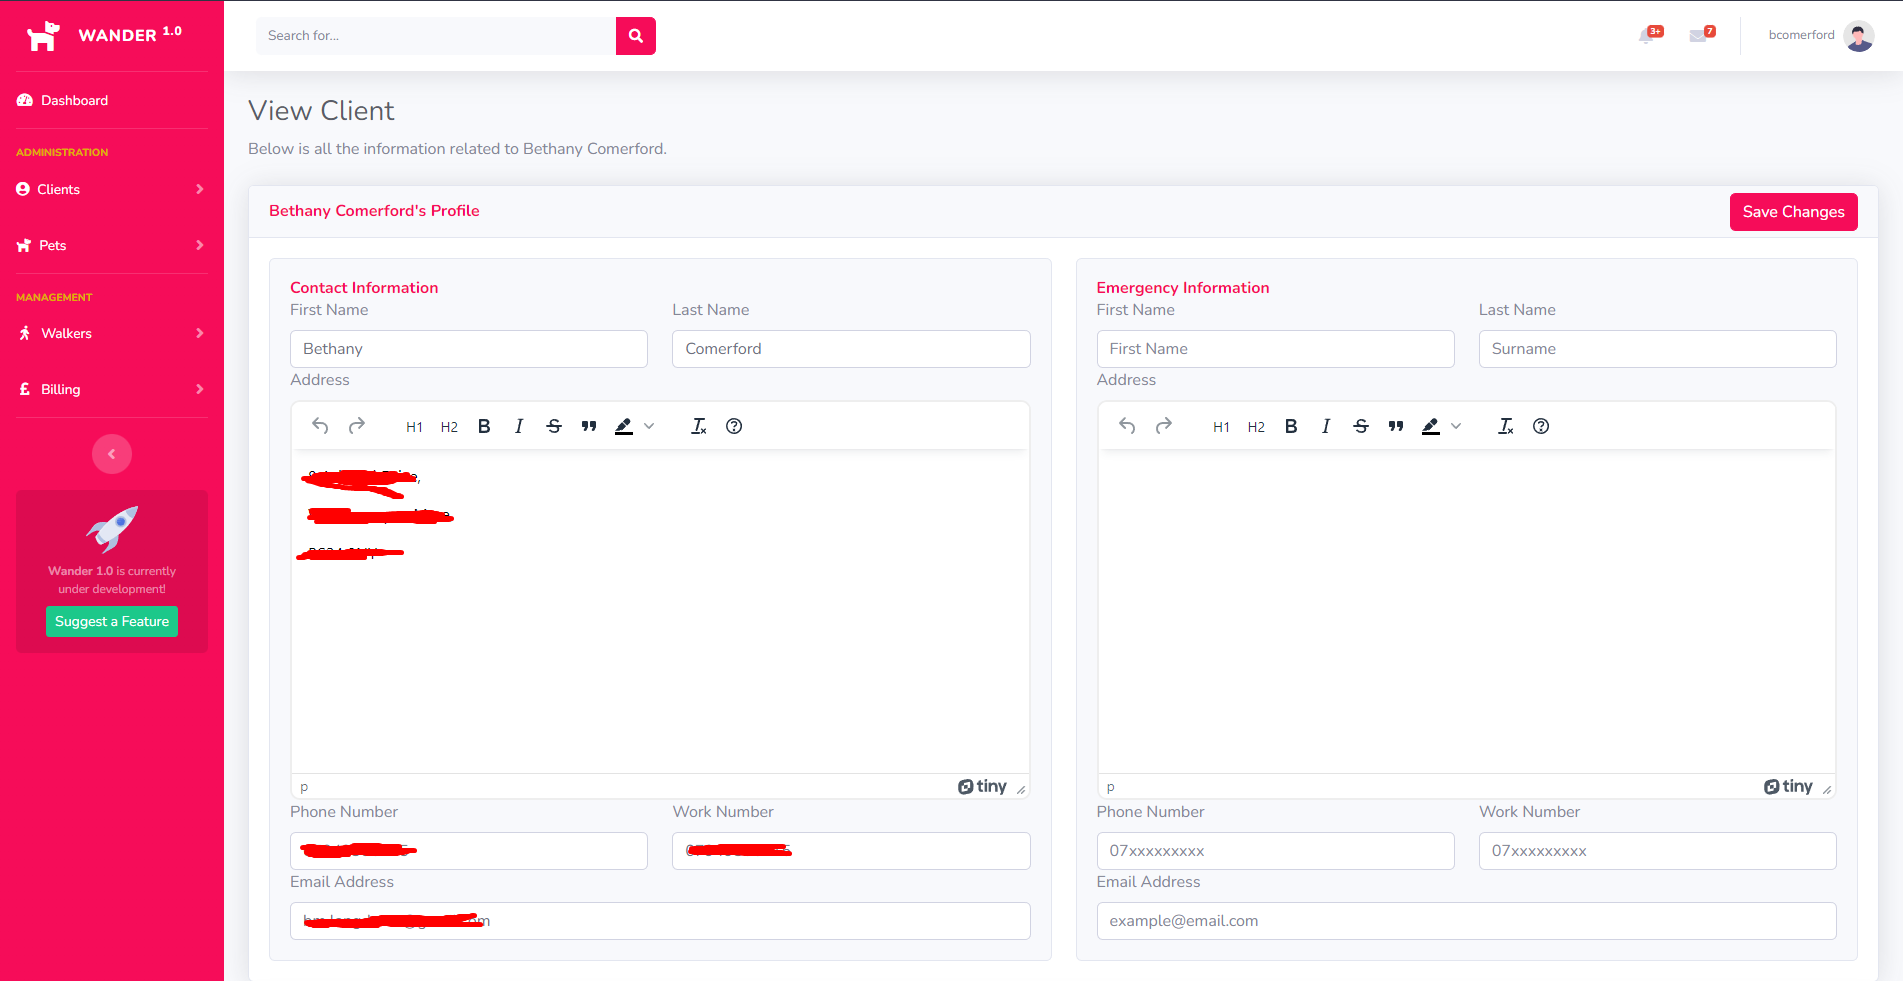
Task: Apply bold in contact address editor
Action: 484,426
